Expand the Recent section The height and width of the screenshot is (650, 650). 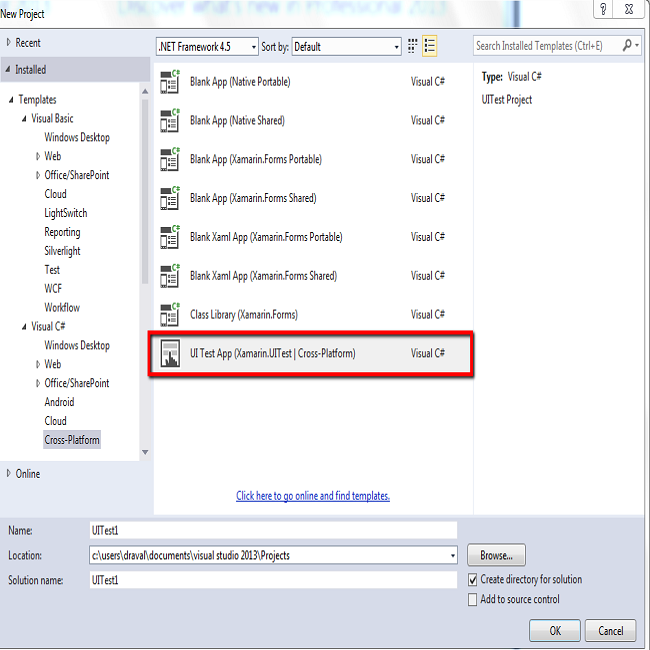9,42
